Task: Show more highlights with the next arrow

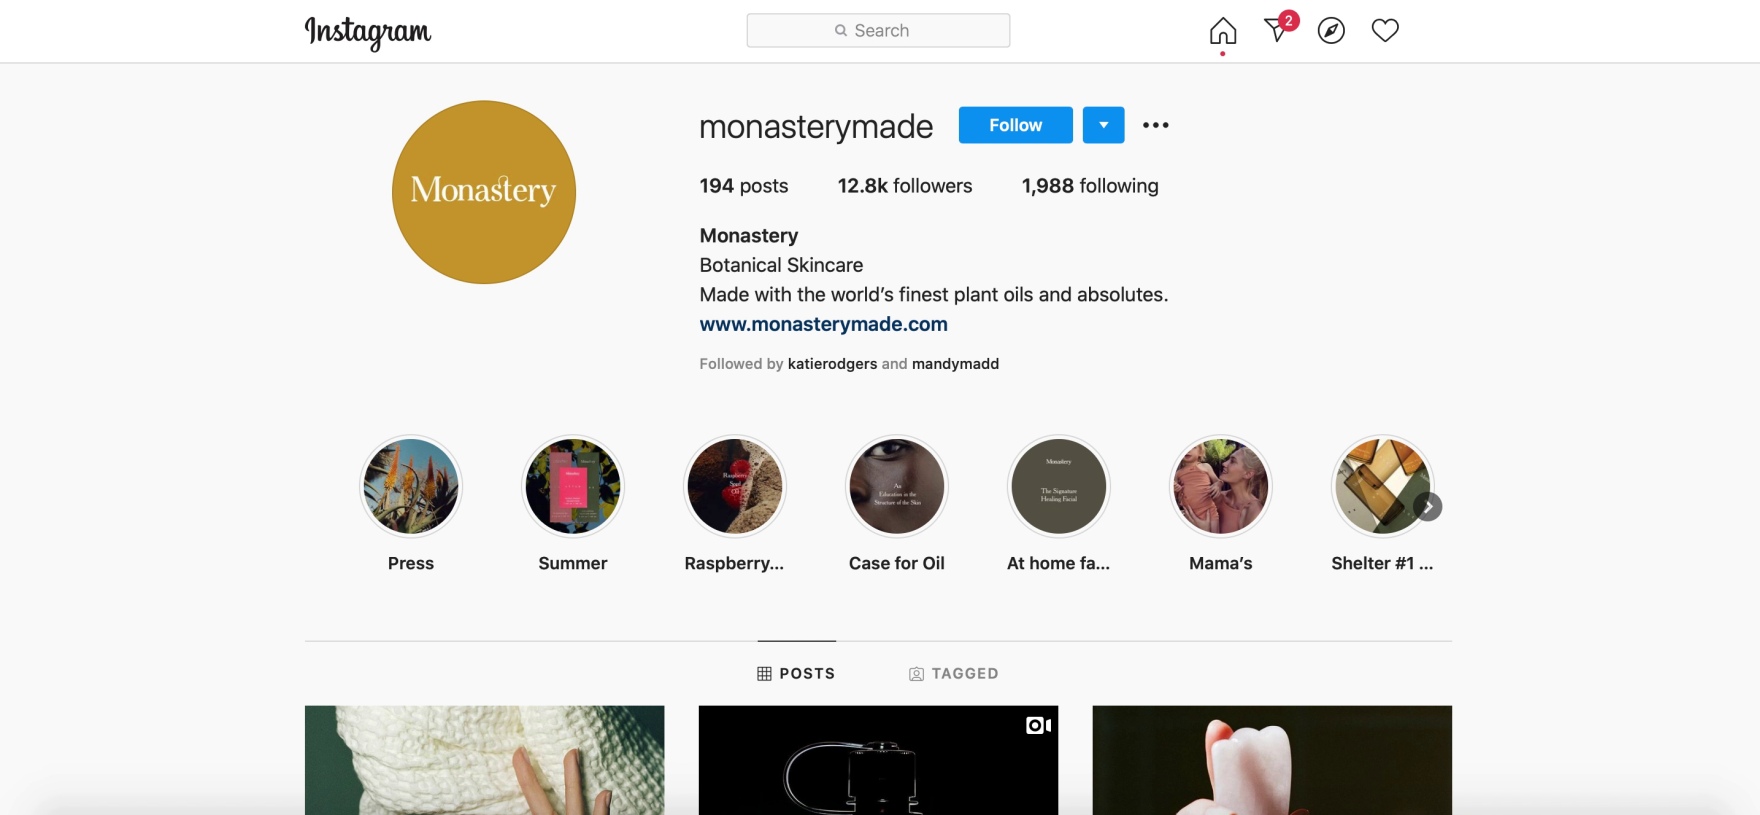Action: pos(1428,507)
